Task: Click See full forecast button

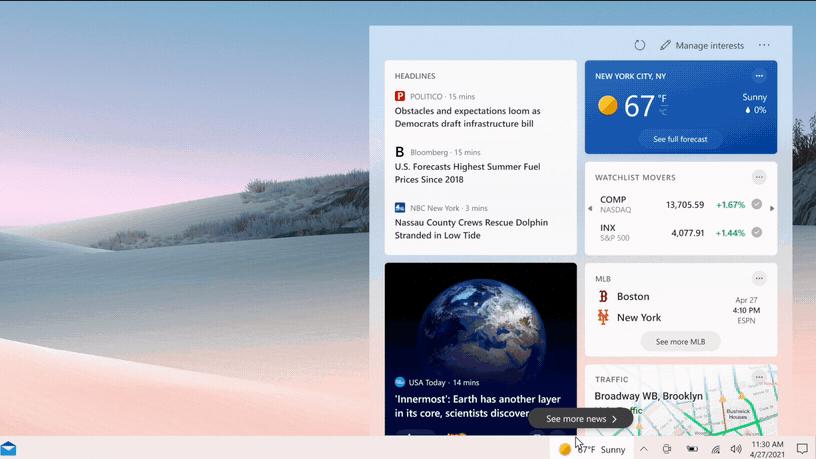Action: (680, 139)
